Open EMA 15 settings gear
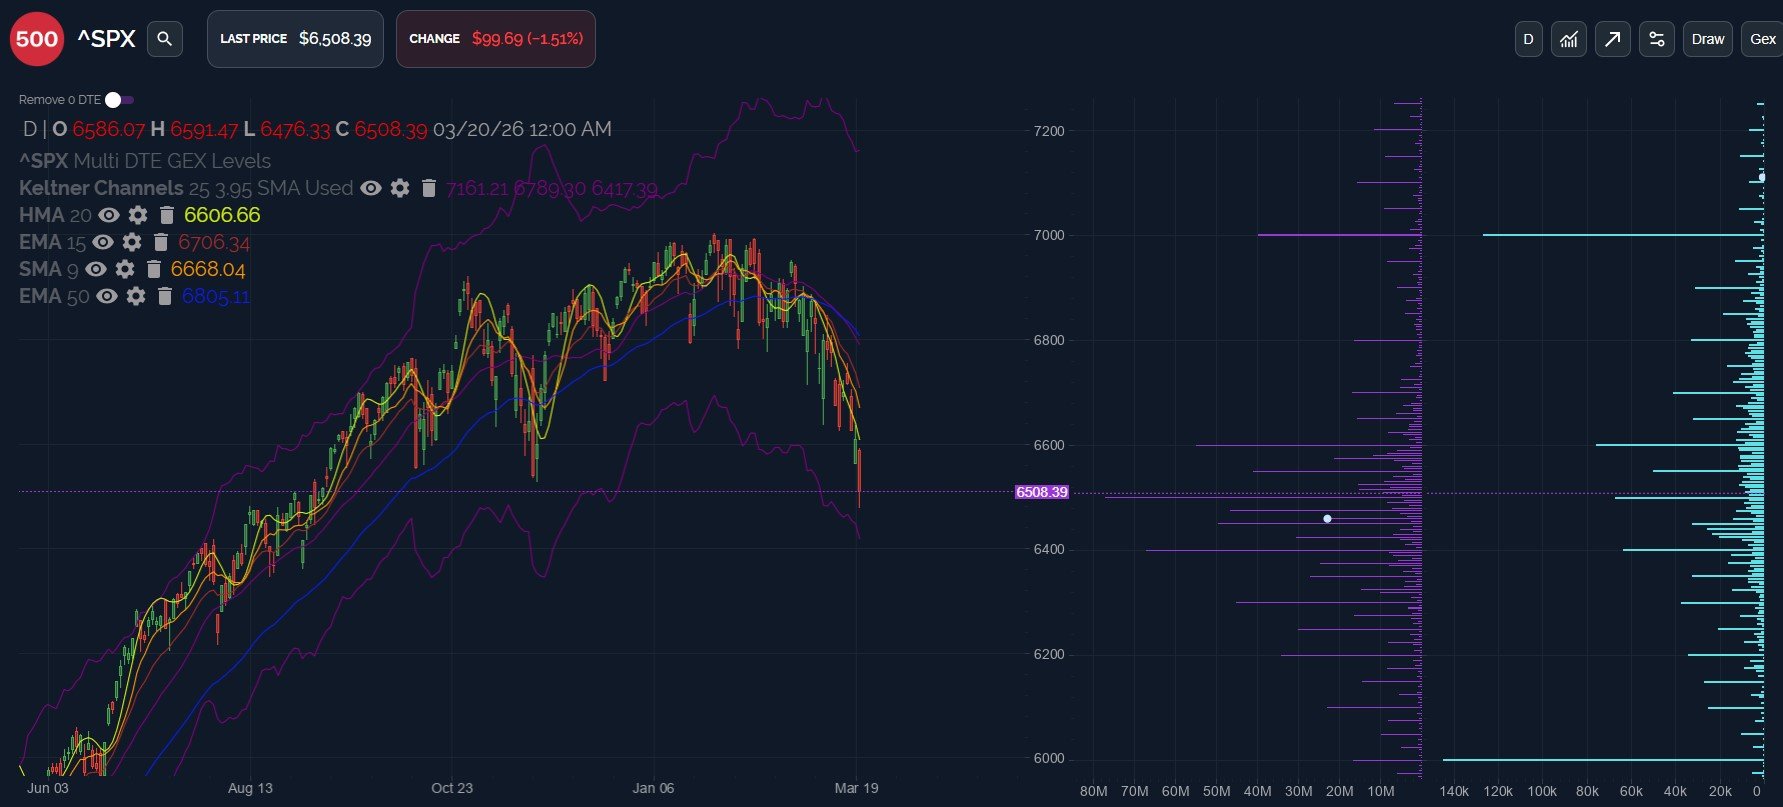The image size is (1783, 807). coord(132,242)
